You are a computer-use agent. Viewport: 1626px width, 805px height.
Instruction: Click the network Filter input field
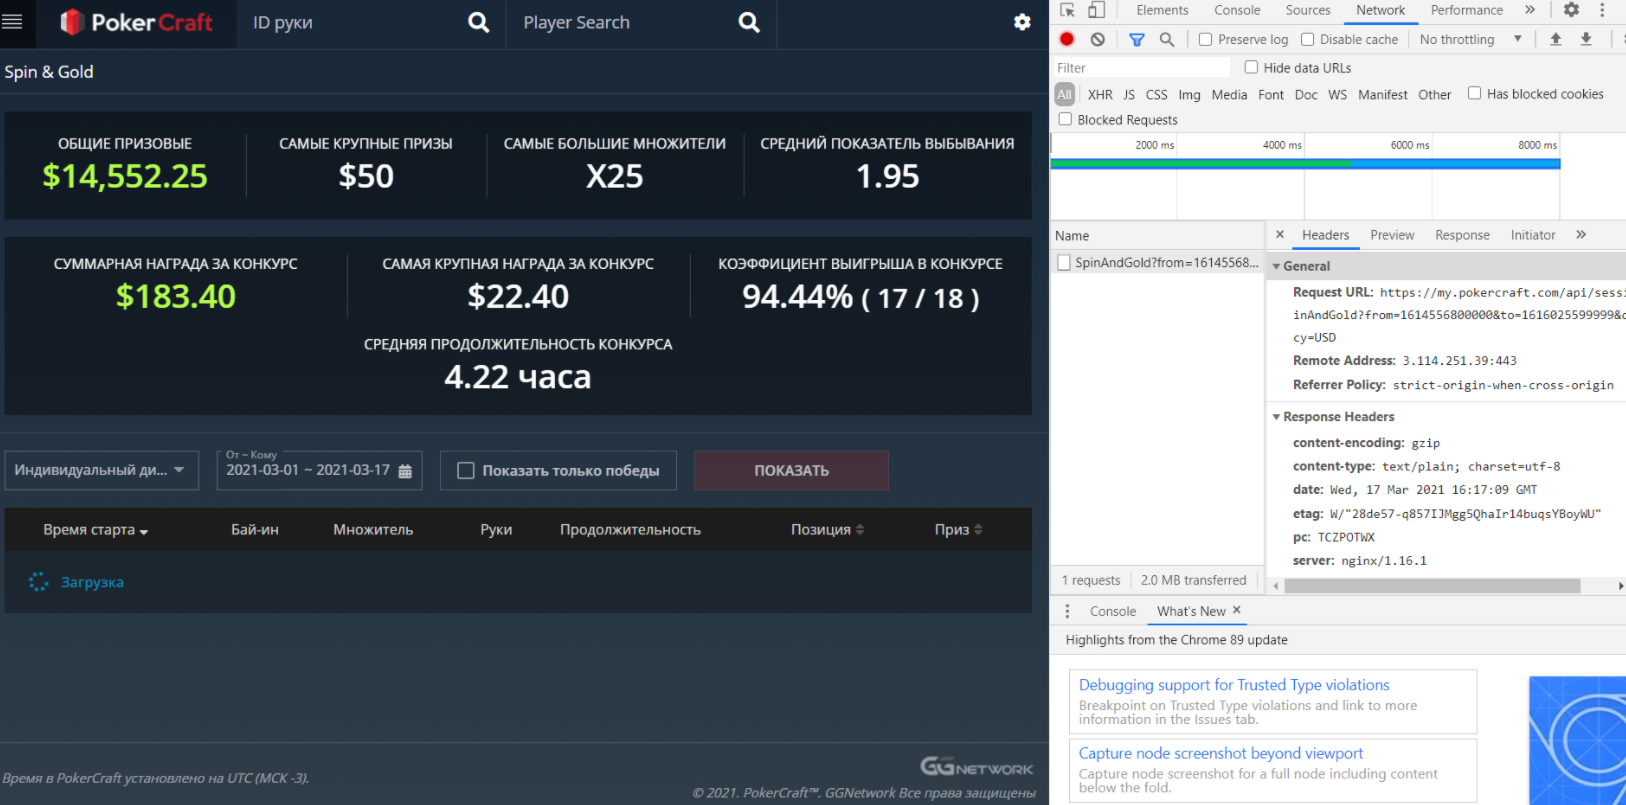pyautogui.click(x=1140, y=68)
